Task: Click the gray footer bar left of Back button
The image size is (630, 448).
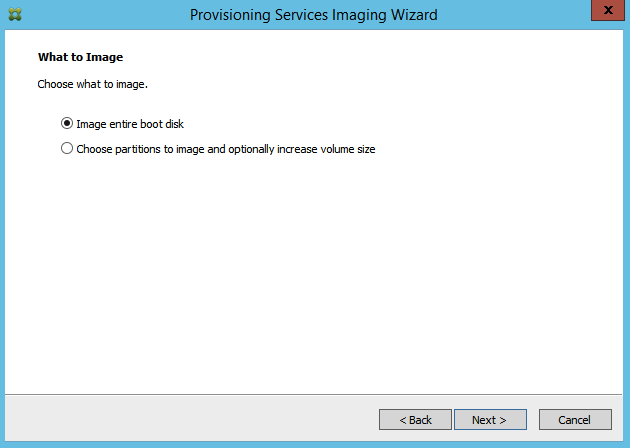Action: click(x=191, y=418)
